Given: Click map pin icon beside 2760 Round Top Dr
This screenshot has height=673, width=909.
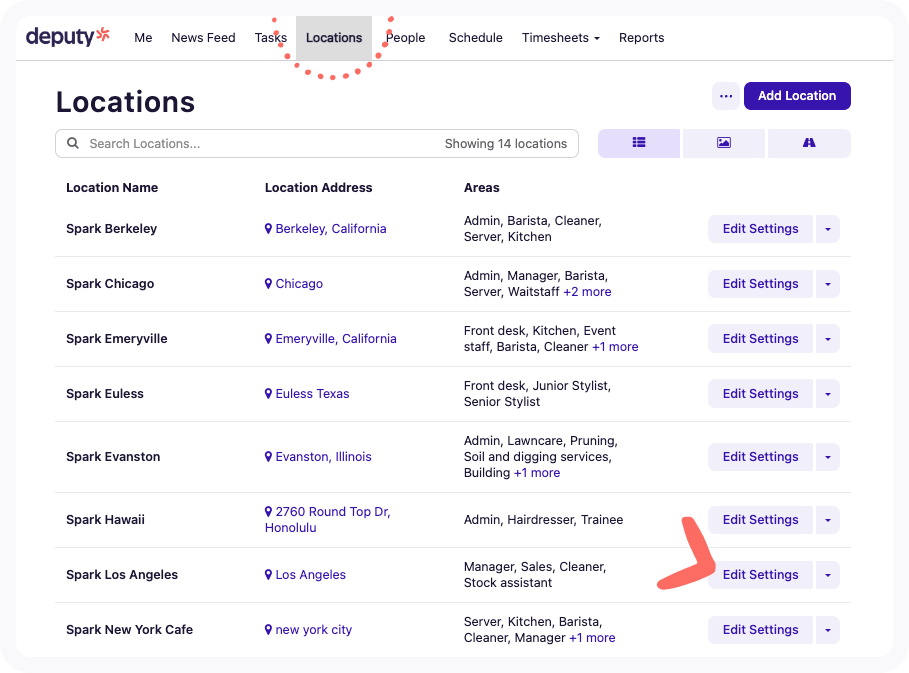Looking at the screenshot, I should tap(268, 512).
